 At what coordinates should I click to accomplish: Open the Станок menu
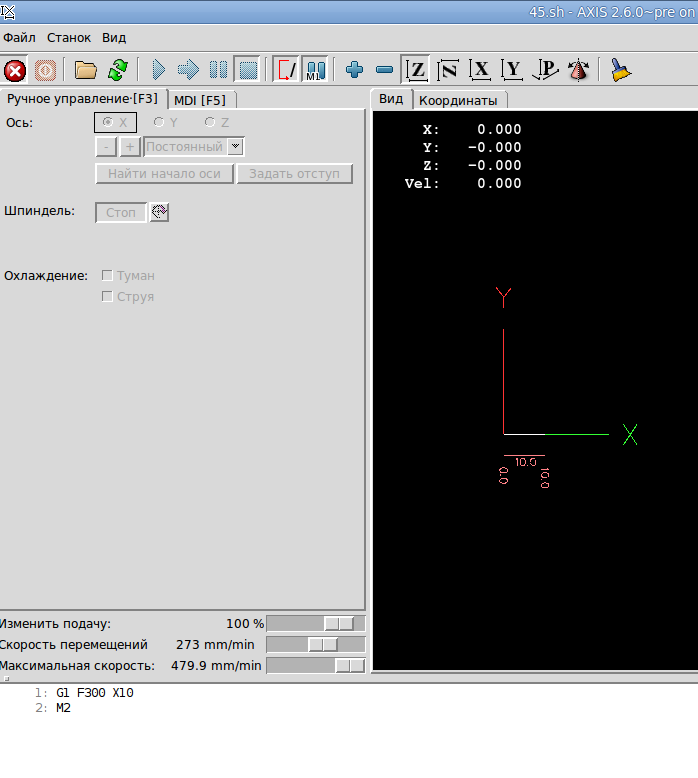click(69, 38)
